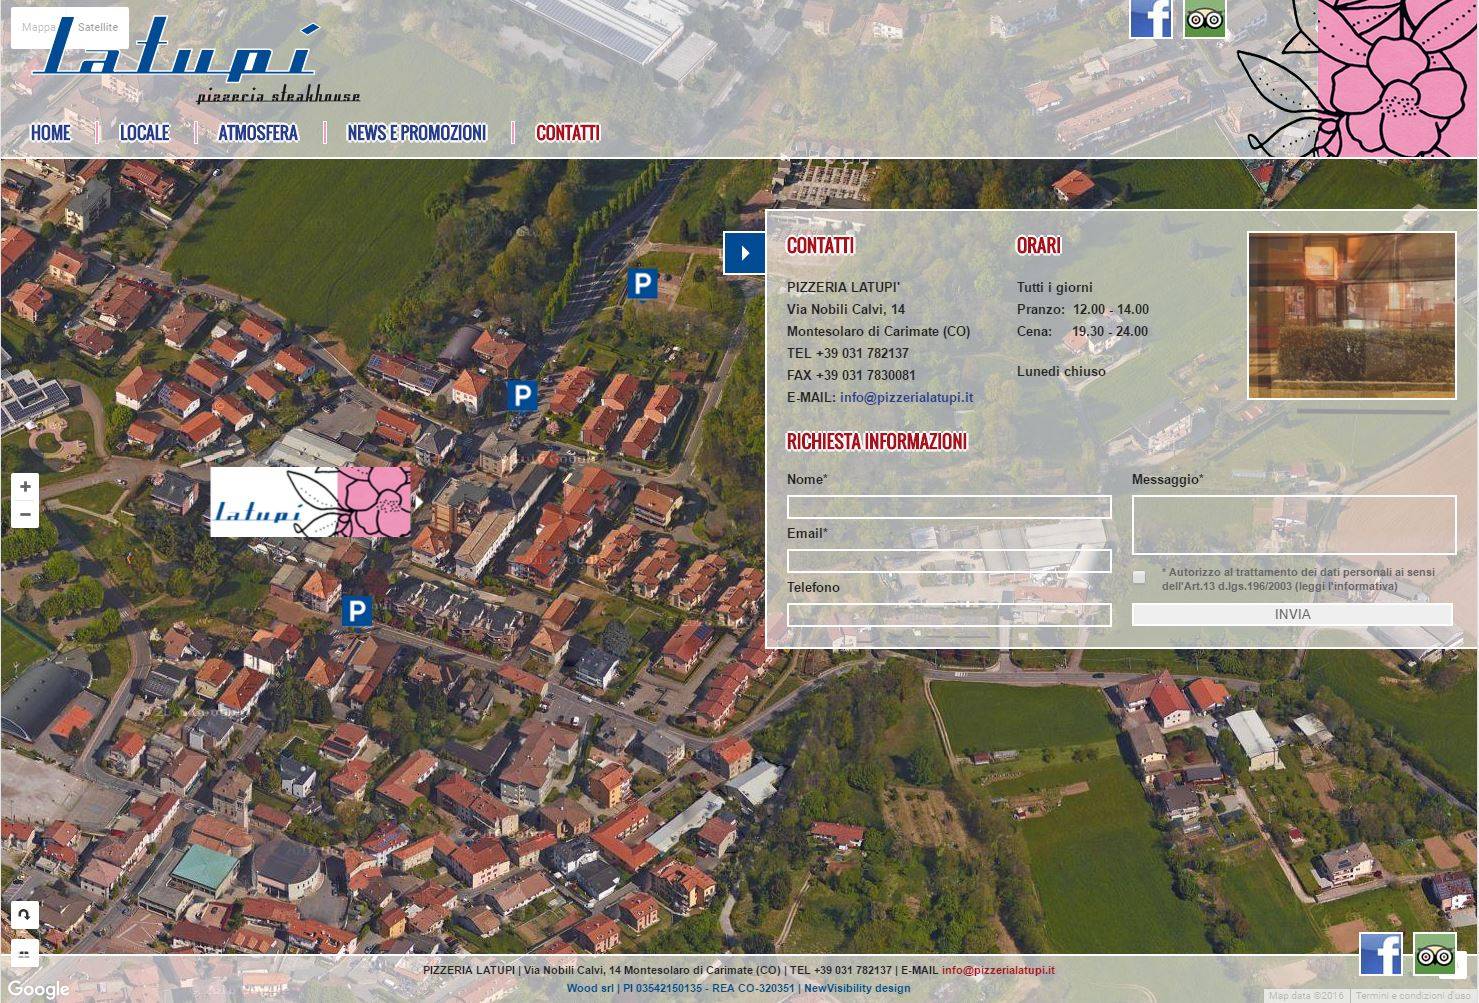Click the "Lunedì chiuso" text
Screen dimensions: 1479x1003
pos(1061,371)
